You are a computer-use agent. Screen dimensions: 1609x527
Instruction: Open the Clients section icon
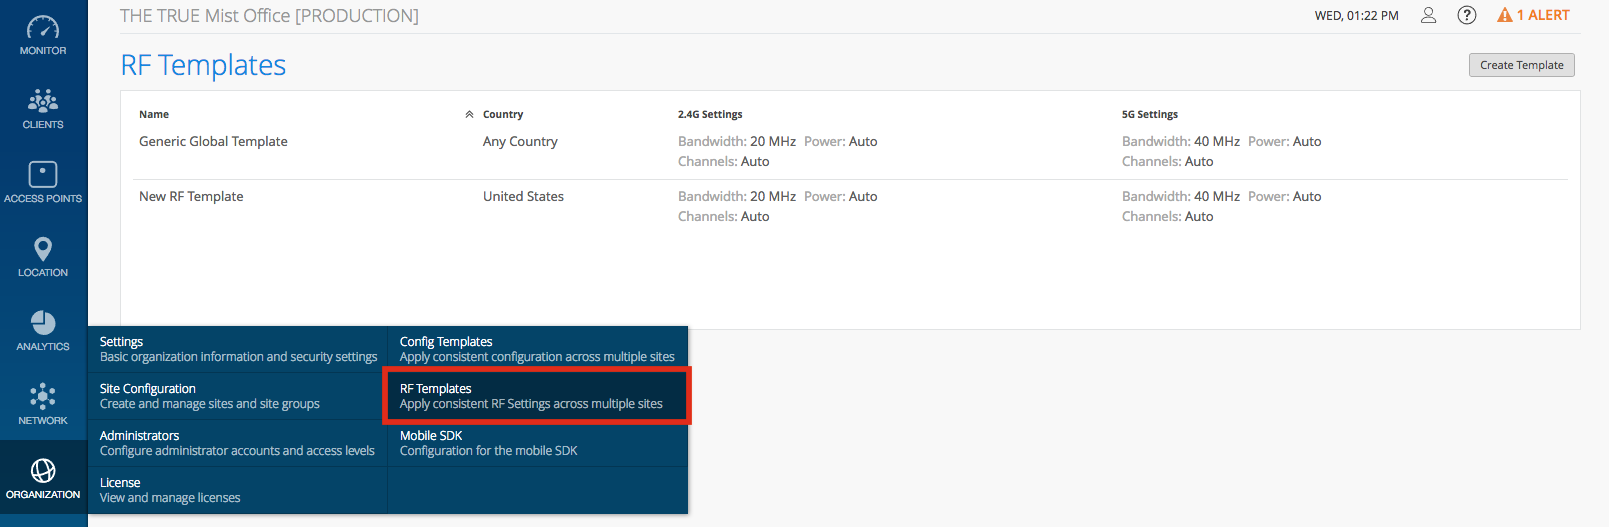tap(43, 101)
